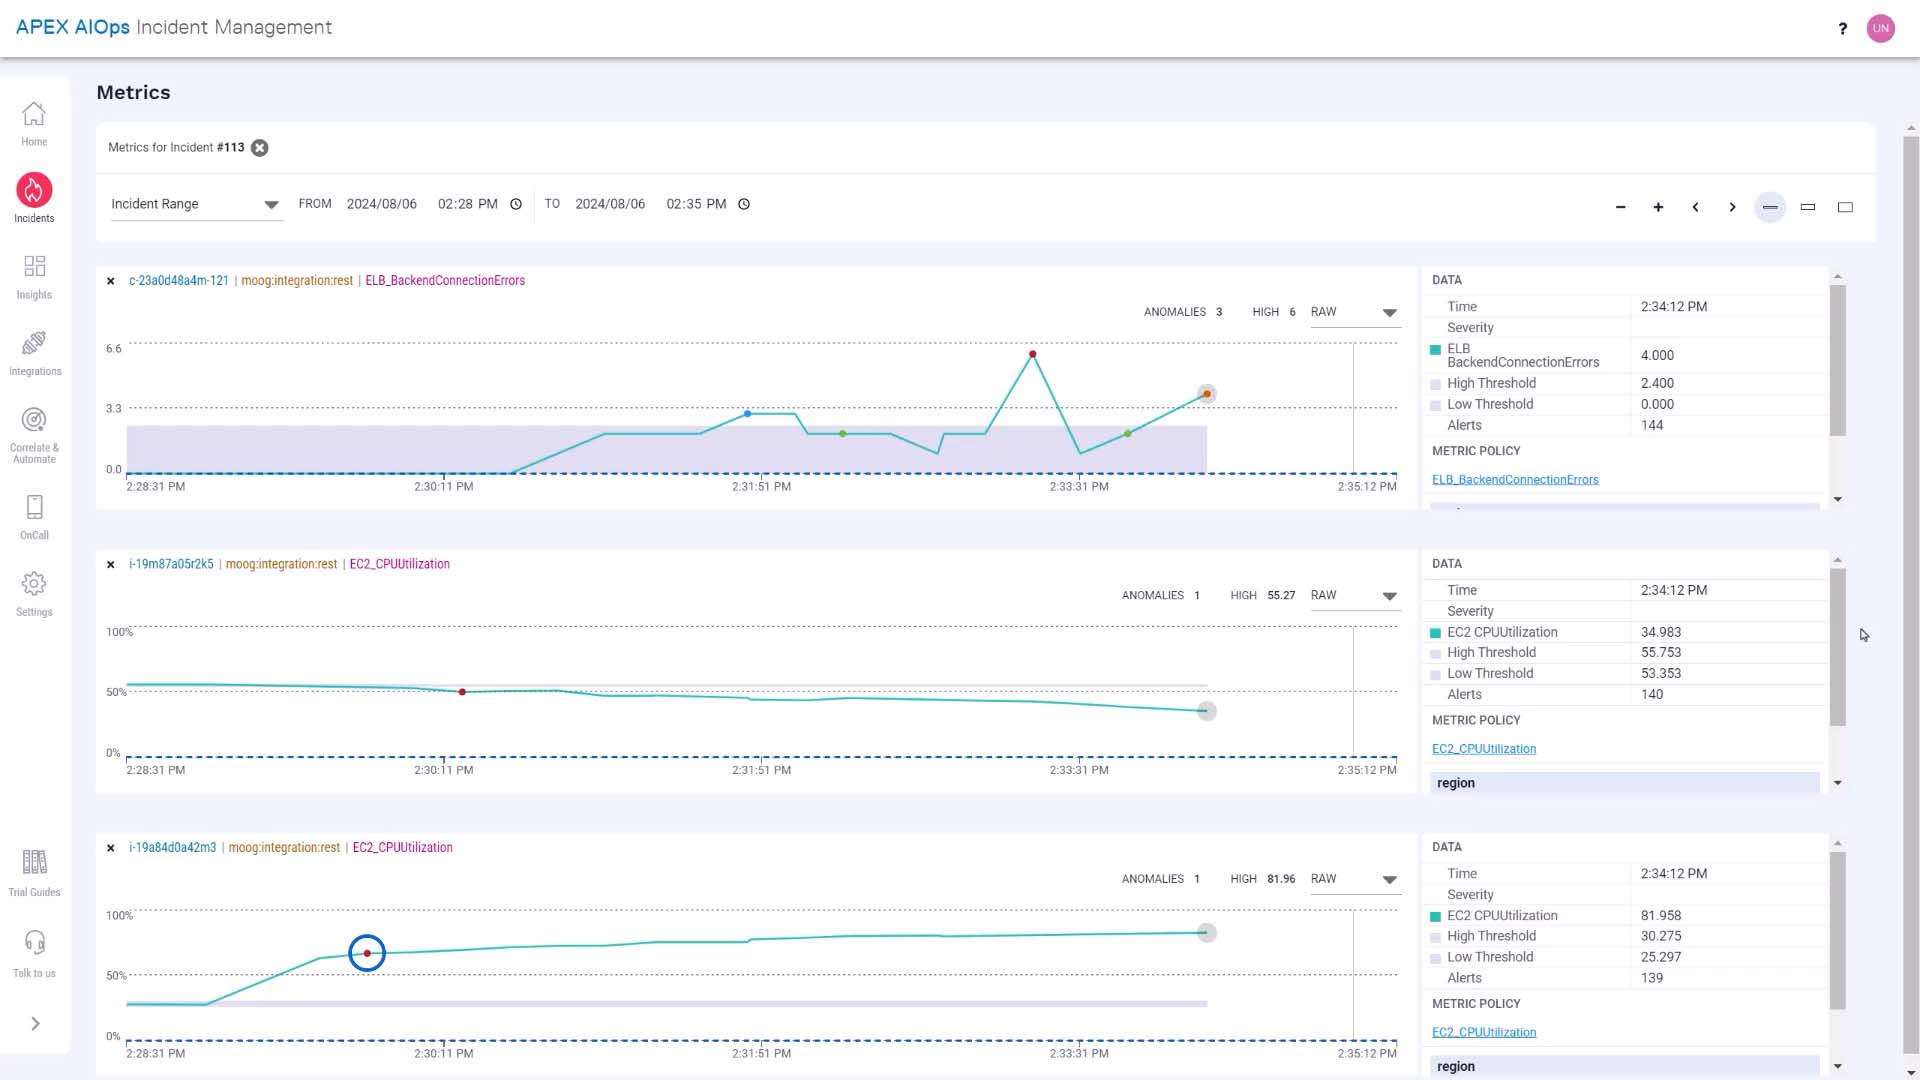The height and width of the screenshot is (1080, 1920).
Task: Click the red anomaly peak on ELB chart
Action: click(x=1033, y=354)
